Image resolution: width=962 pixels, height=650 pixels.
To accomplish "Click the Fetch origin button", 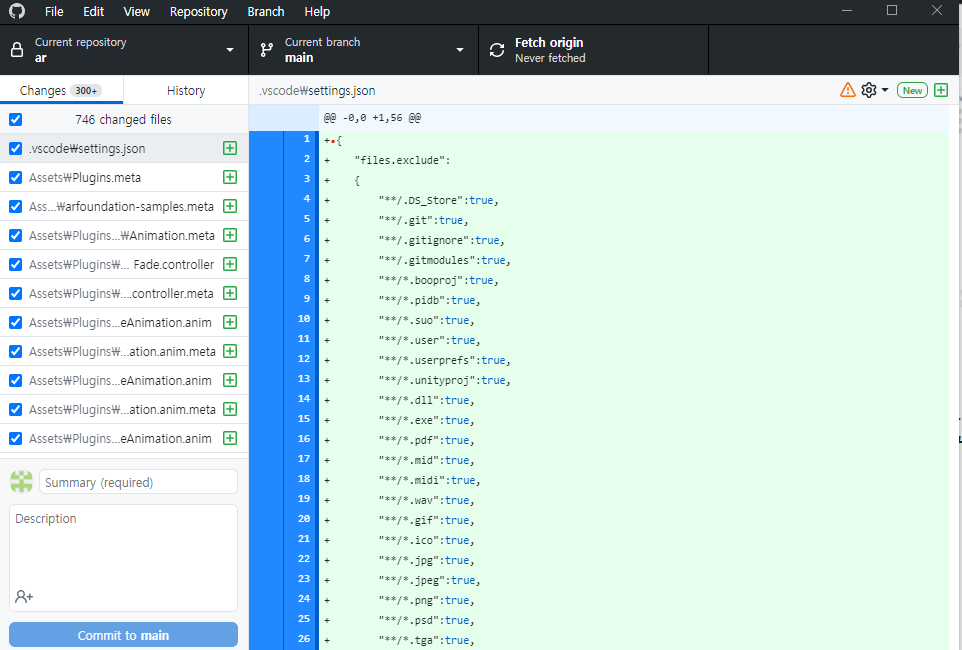I will pos(593,50).
